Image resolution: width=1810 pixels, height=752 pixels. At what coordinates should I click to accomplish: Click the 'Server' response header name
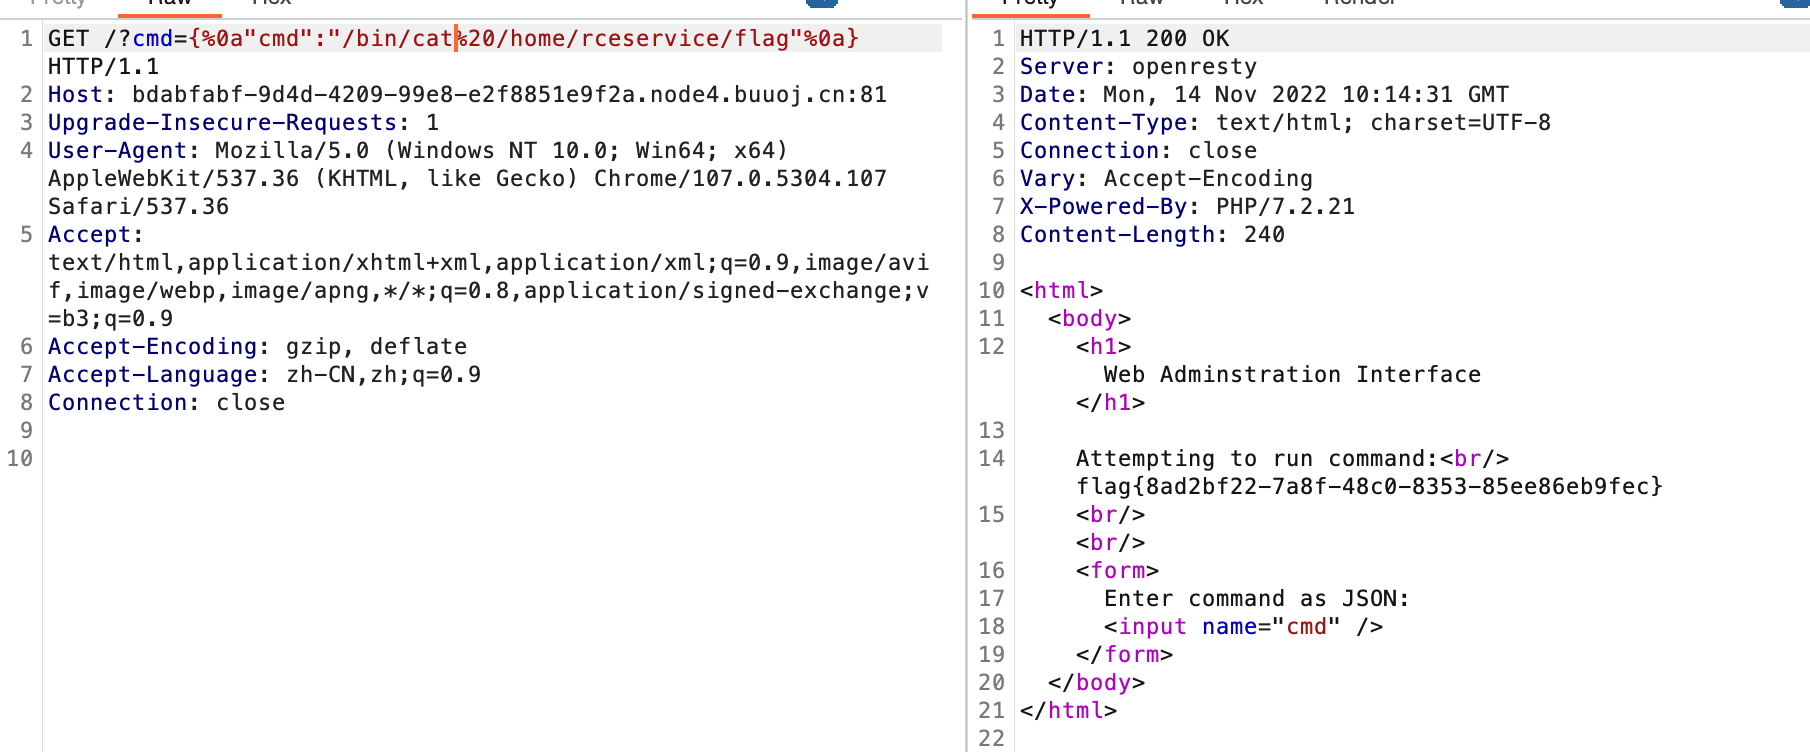pos(1061,66)
